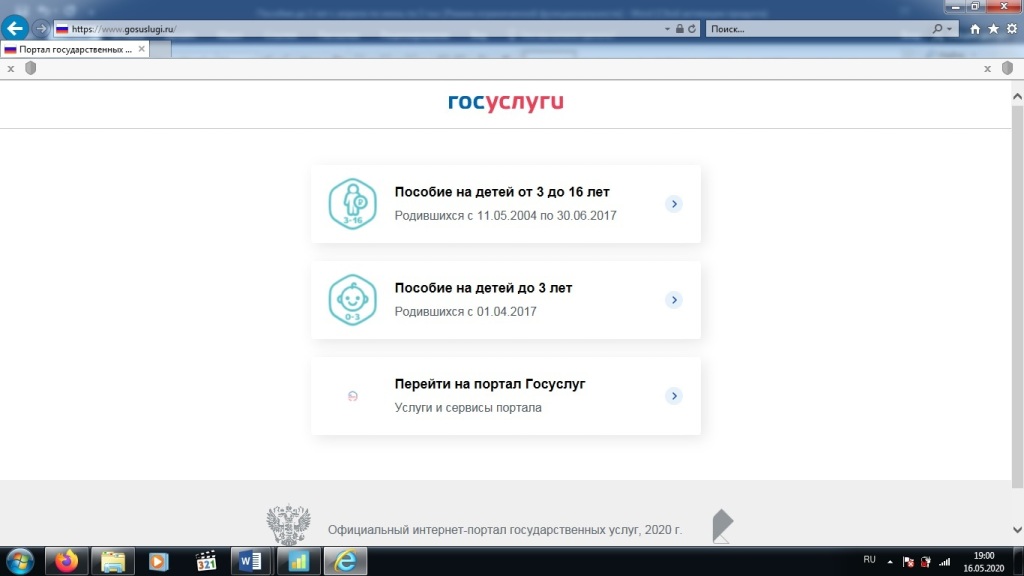1024x576 pixels.
Task: Open the browser Tools gear icon
Action: pyautogui.click(x=1011, y=29)
